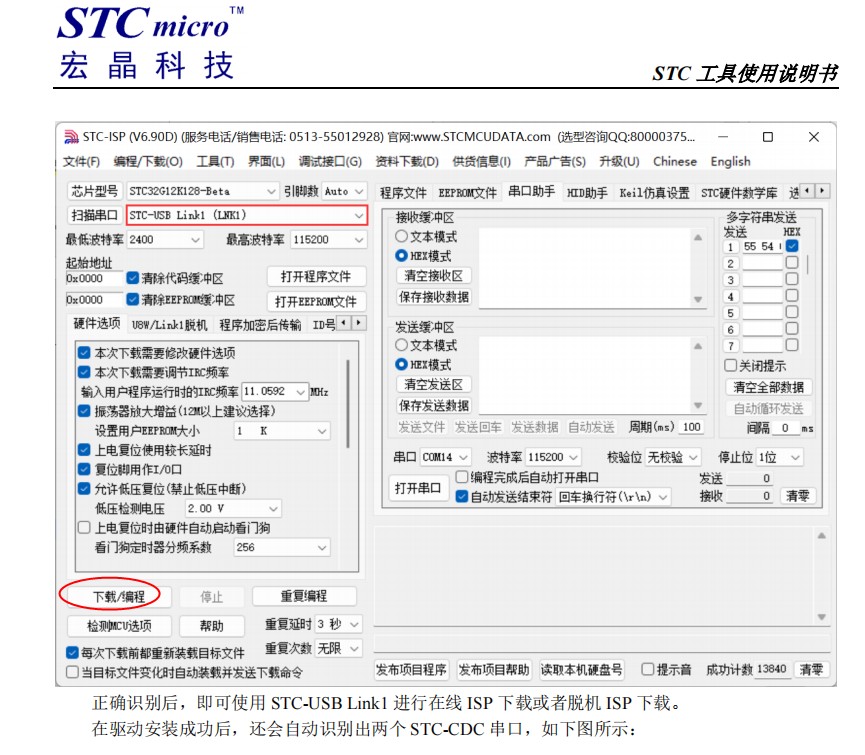Toggle 清除代码缓冲区 checkbox
865x755 pixels.
click(x=132, y=278)
